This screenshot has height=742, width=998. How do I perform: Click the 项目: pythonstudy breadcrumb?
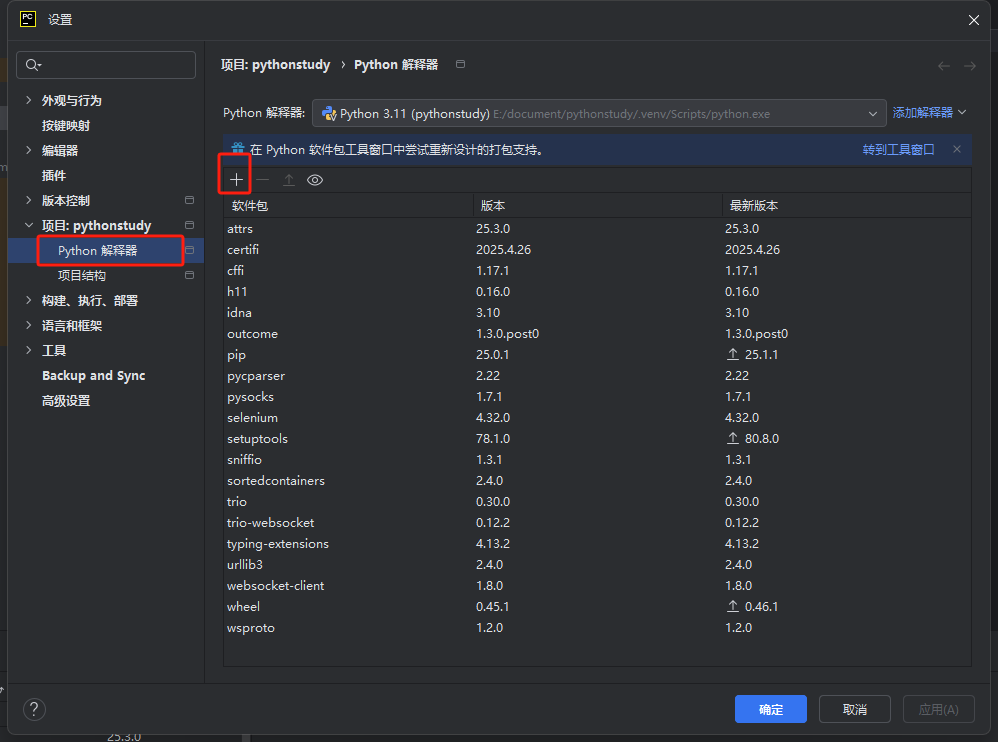point(276,65)
